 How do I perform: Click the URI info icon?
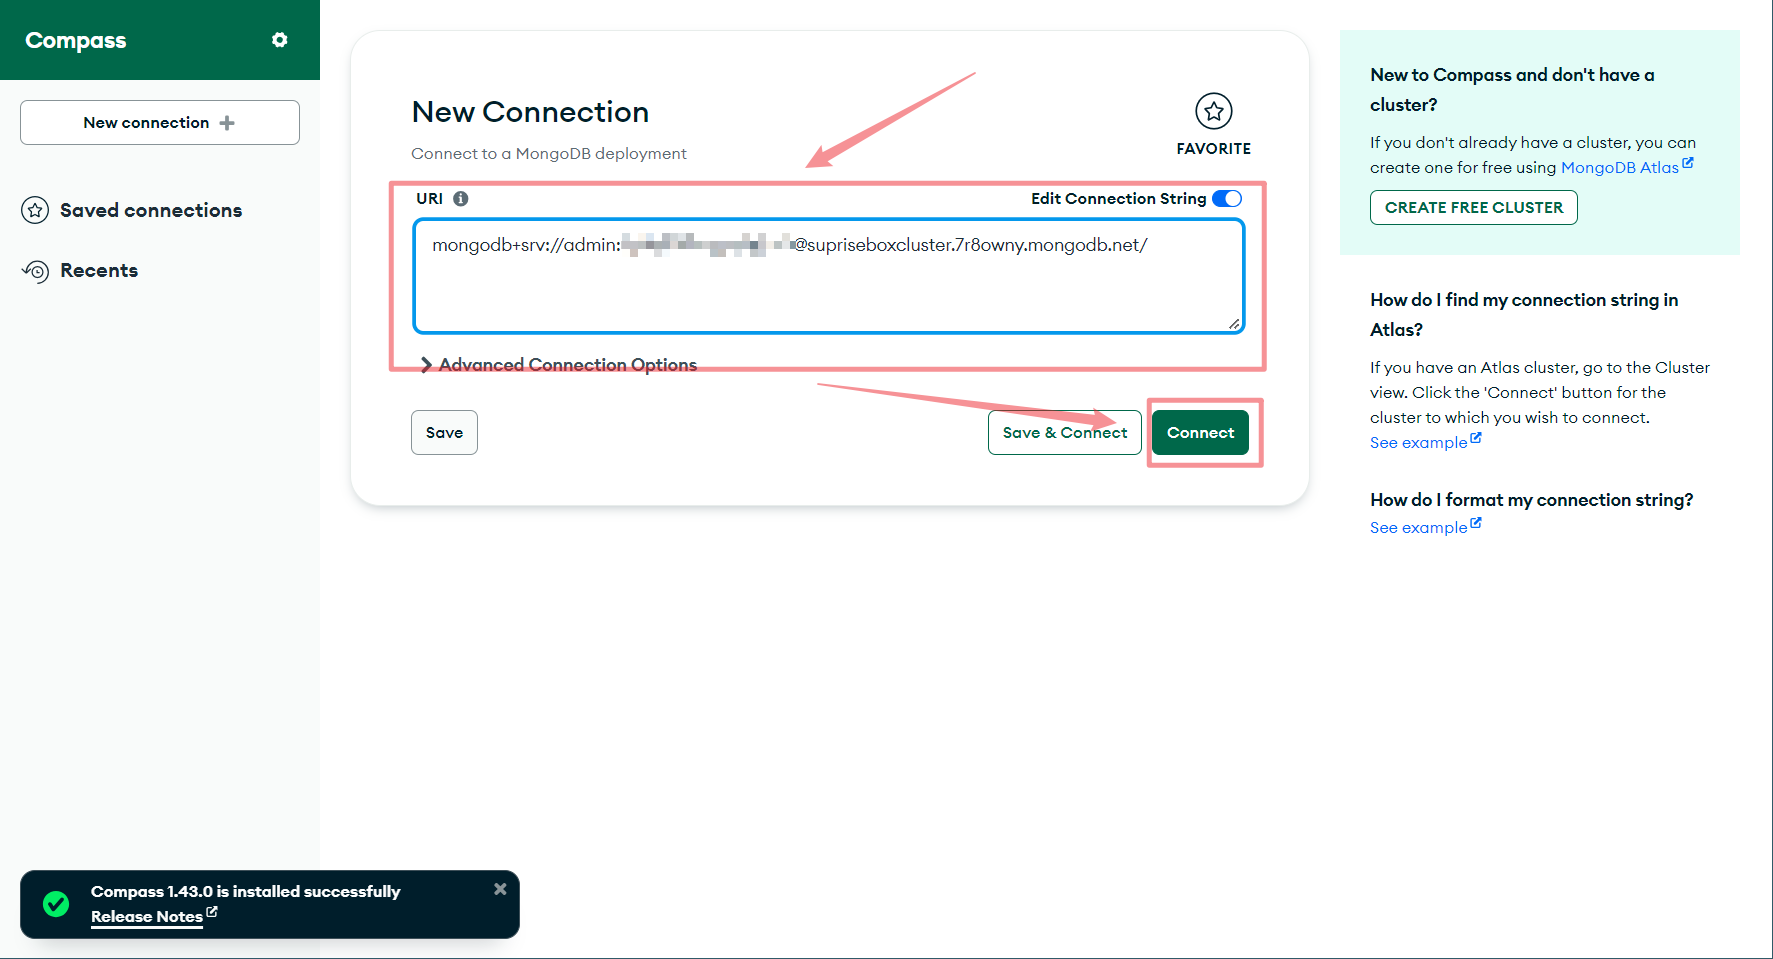click(461, 198)
